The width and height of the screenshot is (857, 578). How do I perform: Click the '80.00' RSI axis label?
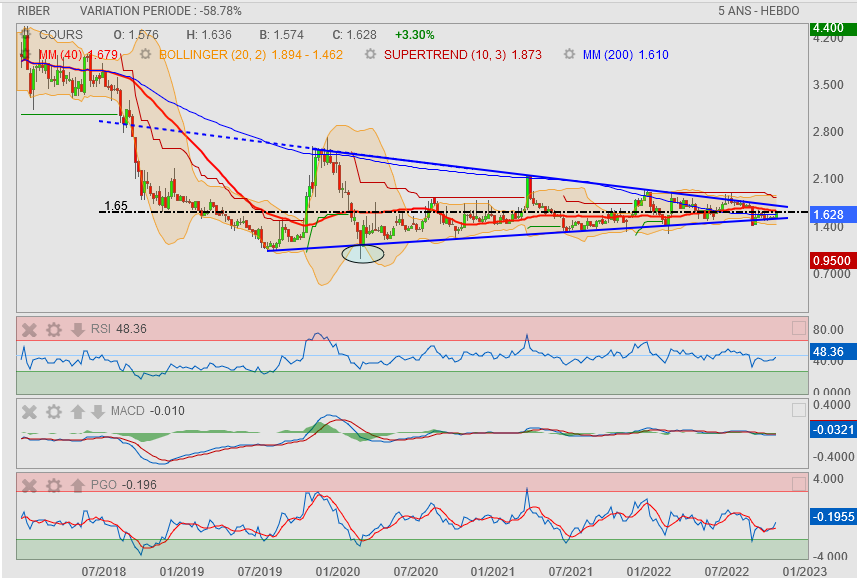point(828,329)
